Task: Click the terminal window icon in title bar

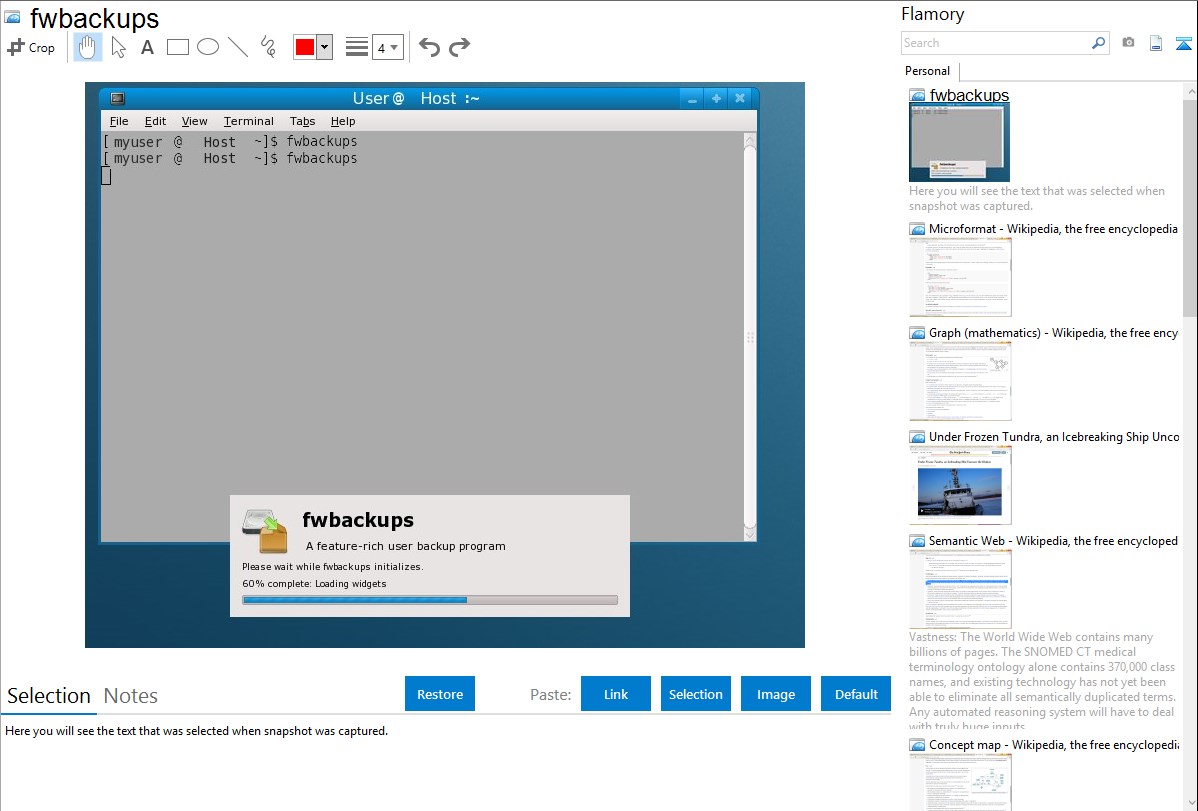Action: click(x=118, y=99)
